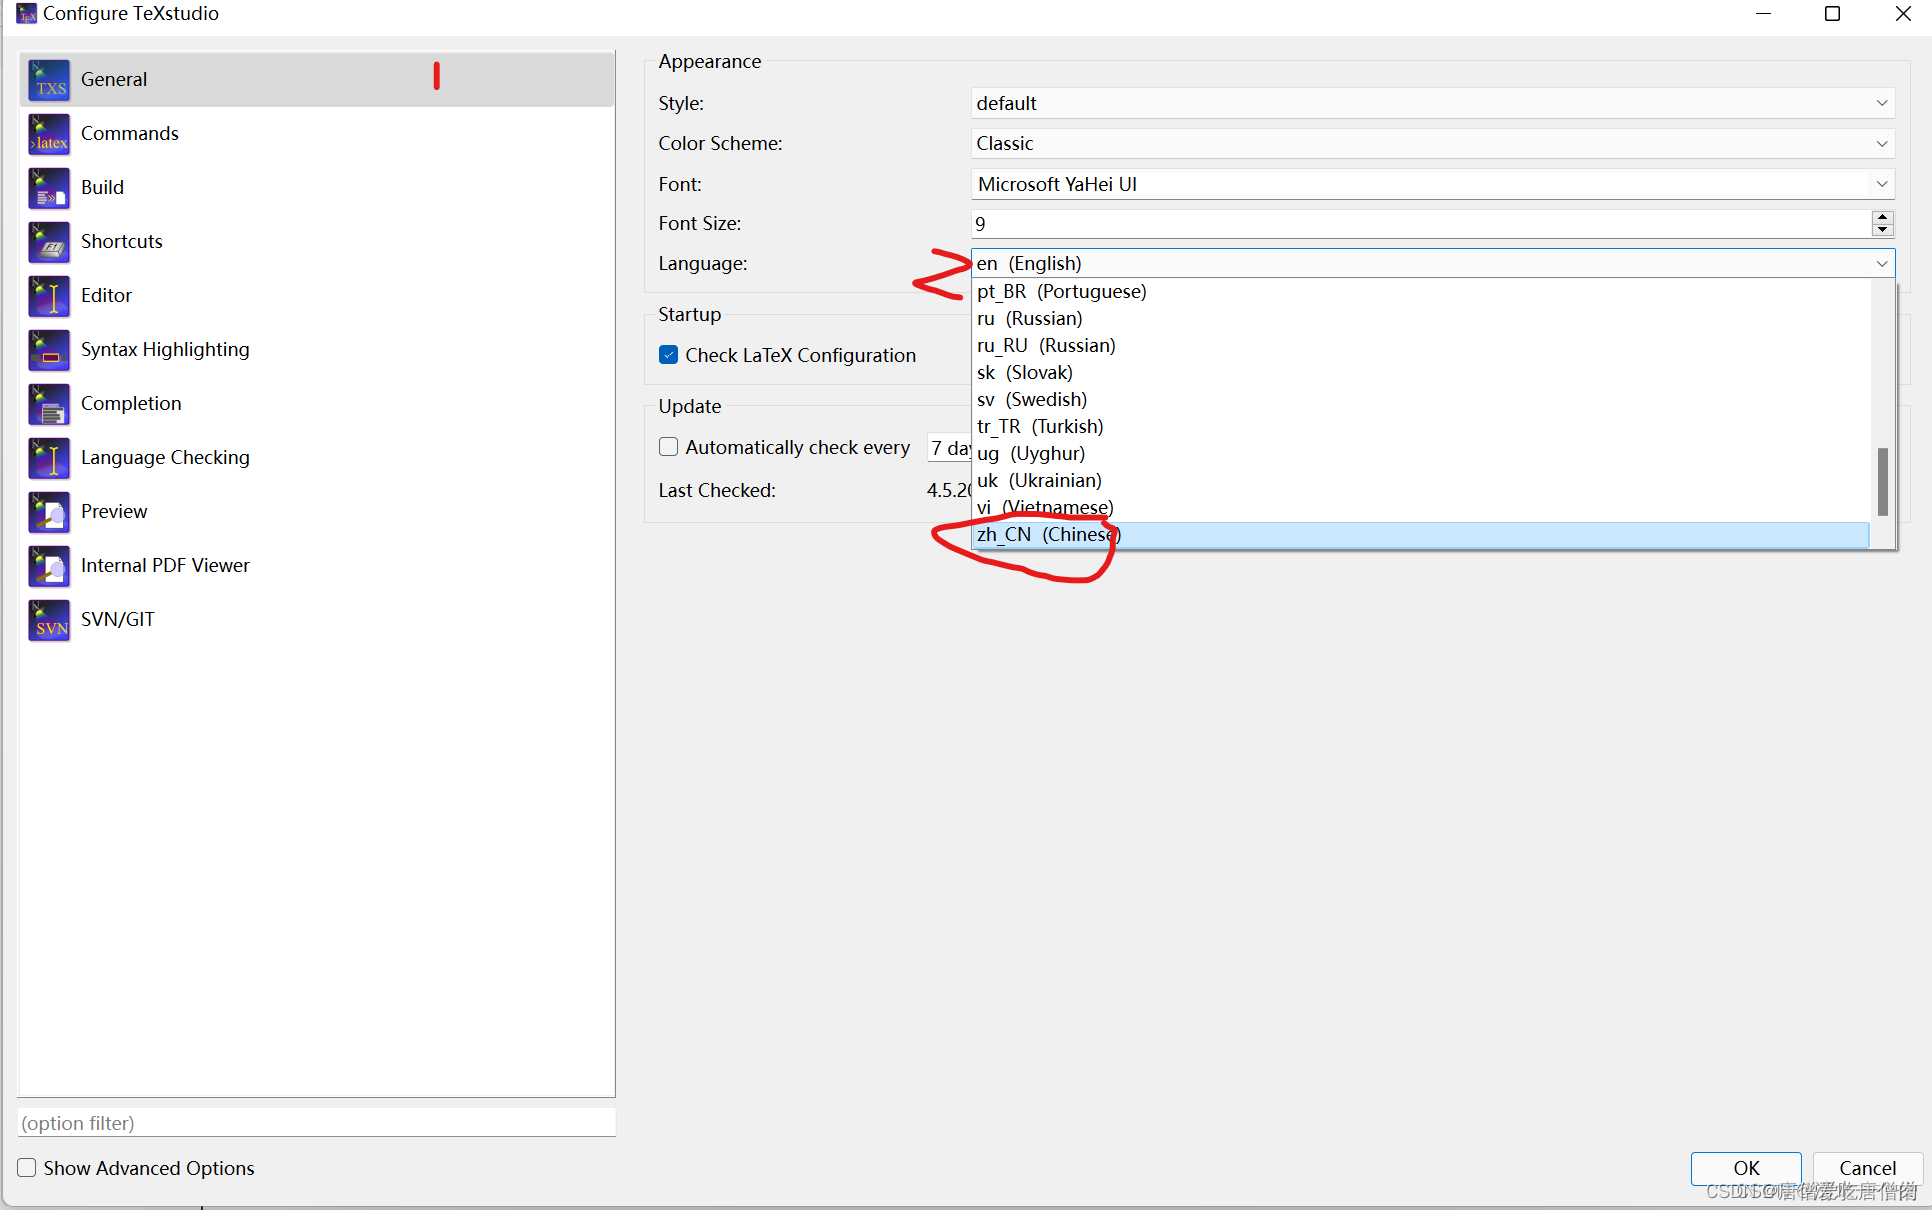Open the SVN/GIT settings icon

pyautogui.click(x=49, y=620)
